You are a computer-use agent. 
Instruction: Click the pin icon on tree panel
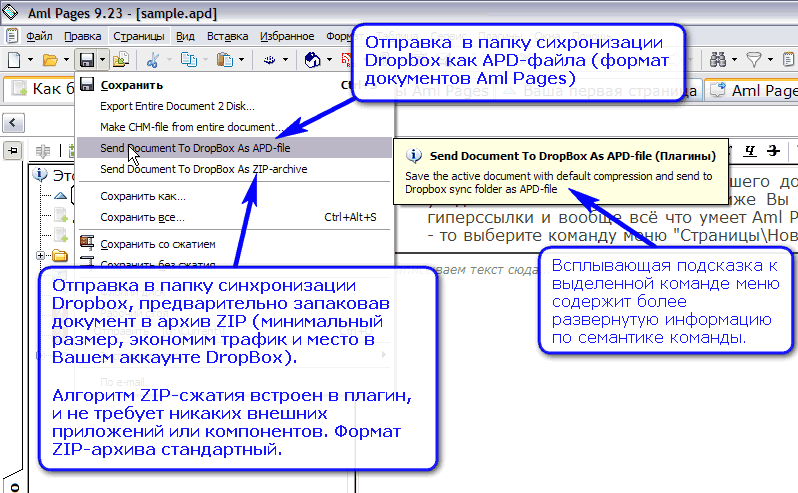13,151
